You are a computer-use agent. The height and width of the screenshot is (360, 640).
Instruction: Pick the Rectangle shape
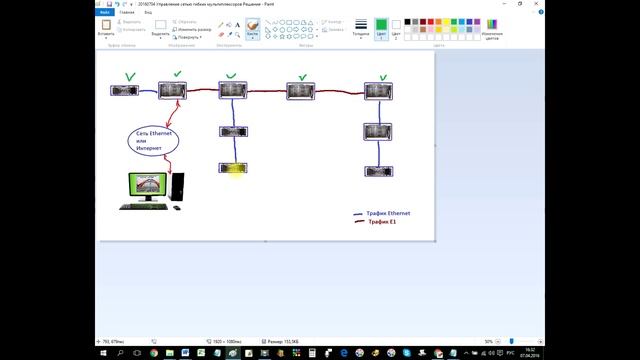pyautogui.click(x=289, y=22)
